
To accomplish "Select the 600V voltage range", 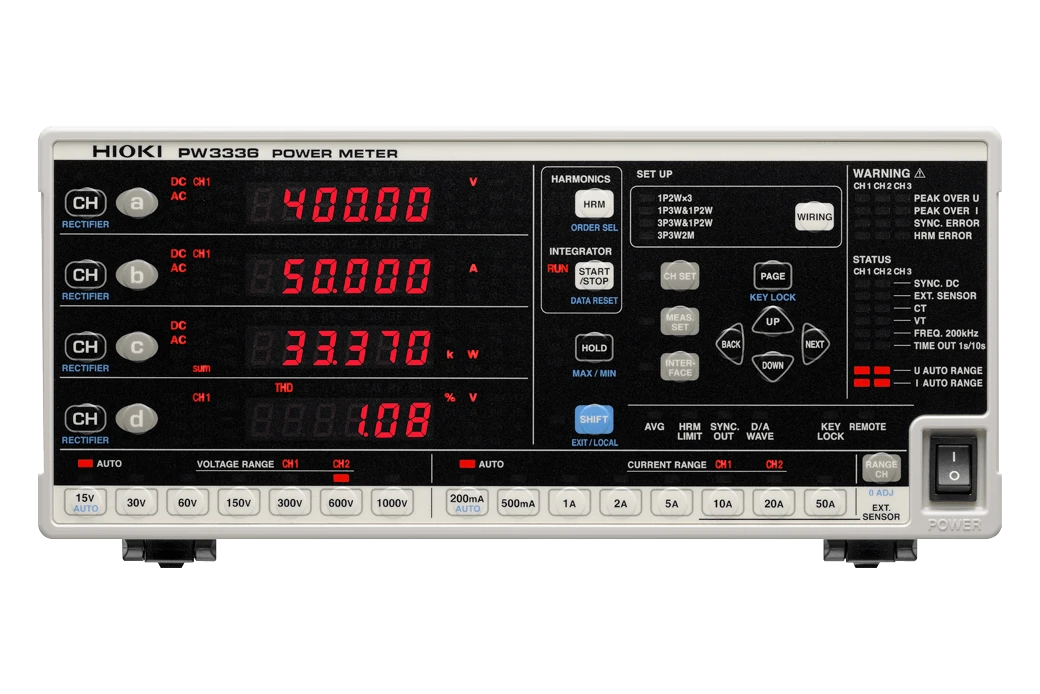I will (x=341, y=503).
